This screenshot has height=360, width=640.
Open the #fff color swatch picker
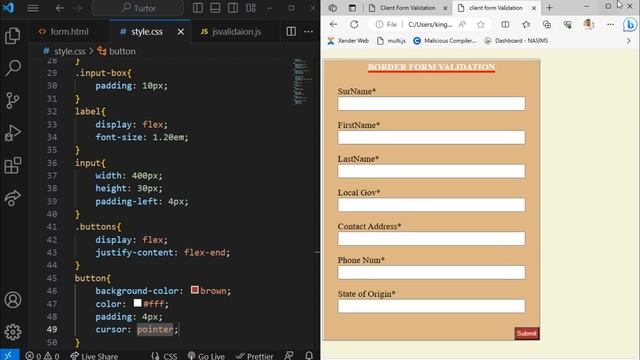click(138, 303)
